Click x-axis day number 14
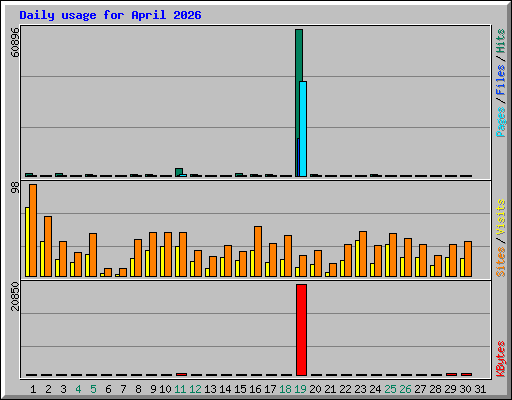 225,389
